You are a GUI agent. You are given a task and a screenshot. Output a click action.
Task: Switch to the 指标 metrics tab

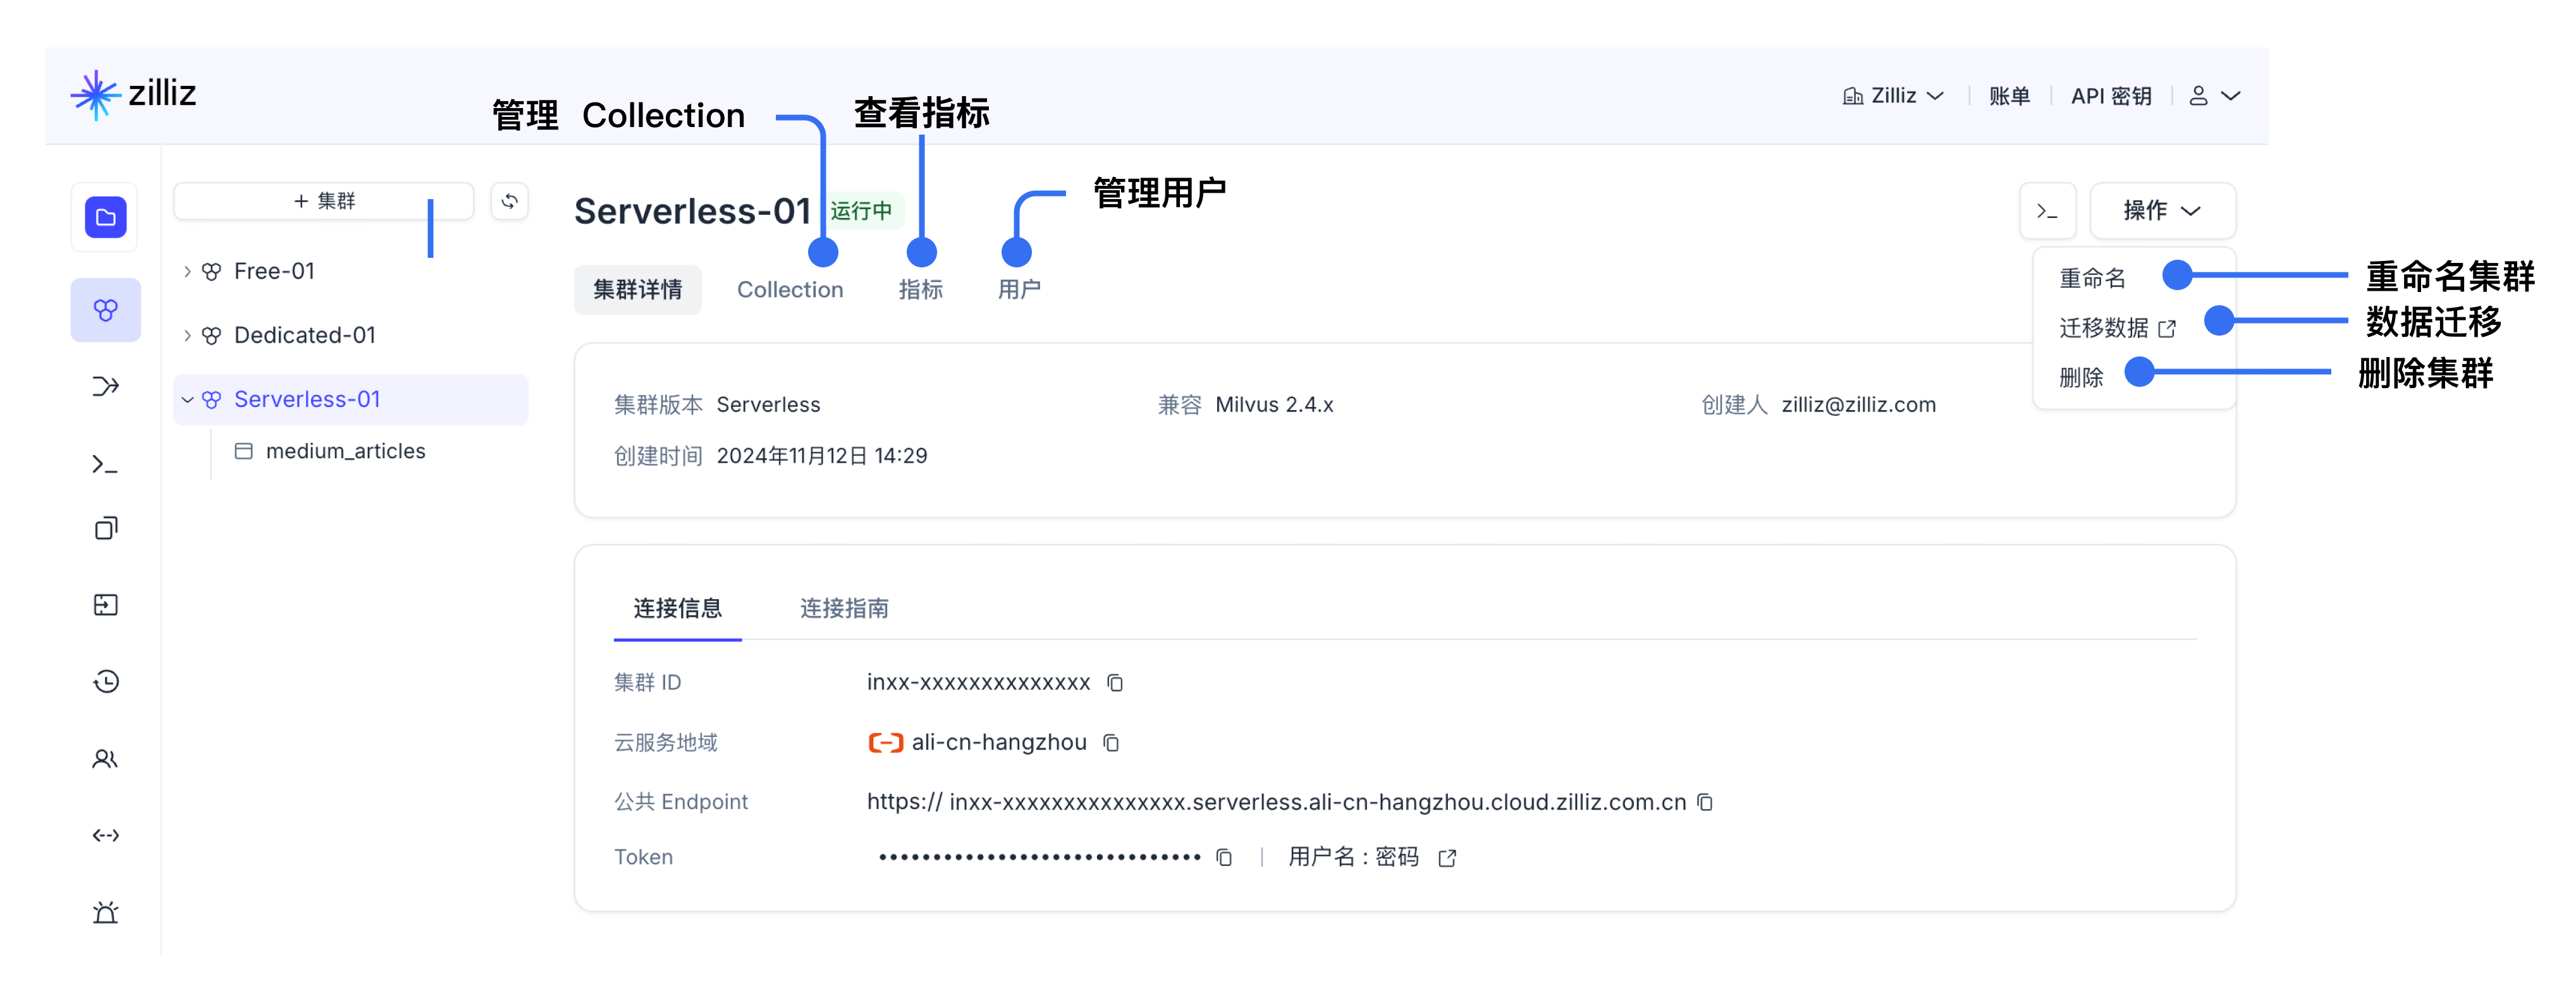pos(920,290)
